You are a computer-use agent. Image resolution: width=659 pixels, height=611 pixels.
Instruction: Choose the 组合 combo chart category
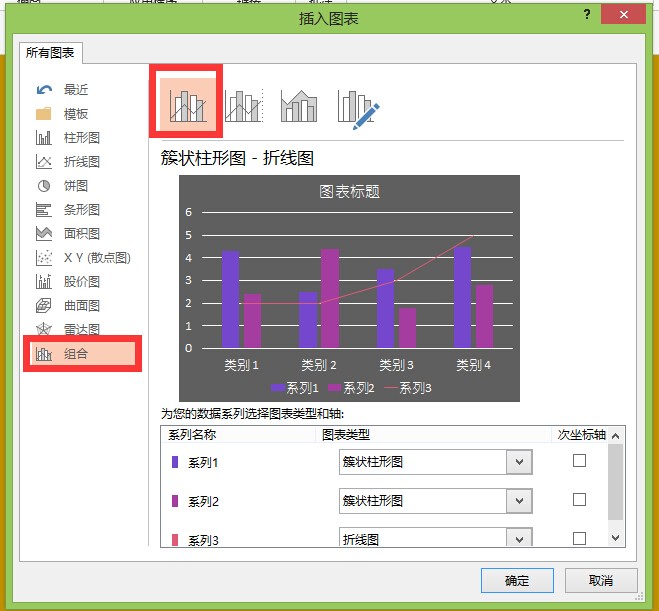(x=83, y=354)
